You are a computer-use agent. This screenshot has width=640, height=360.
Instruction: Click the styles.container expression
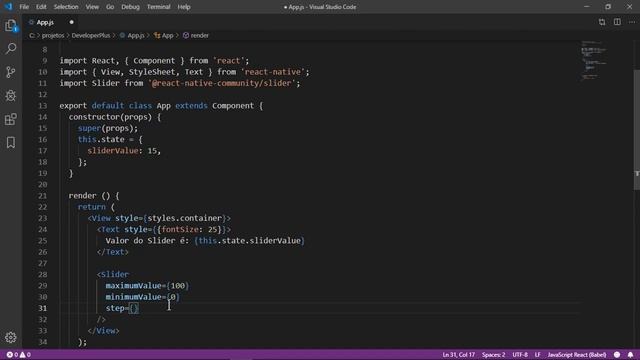click(184, 218)
